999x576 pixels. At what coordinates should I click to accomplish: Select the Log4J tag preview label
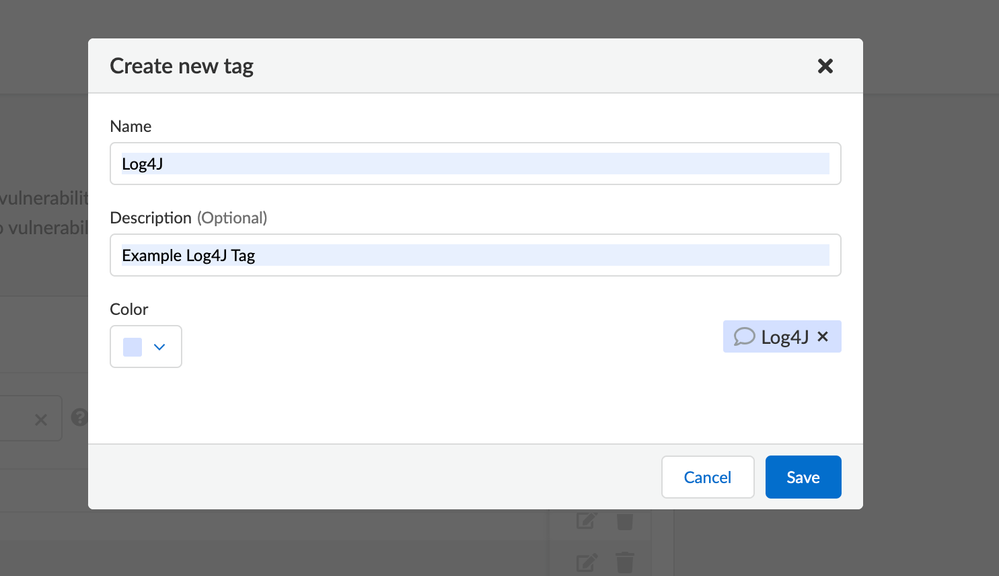click(x=784, y=337)
